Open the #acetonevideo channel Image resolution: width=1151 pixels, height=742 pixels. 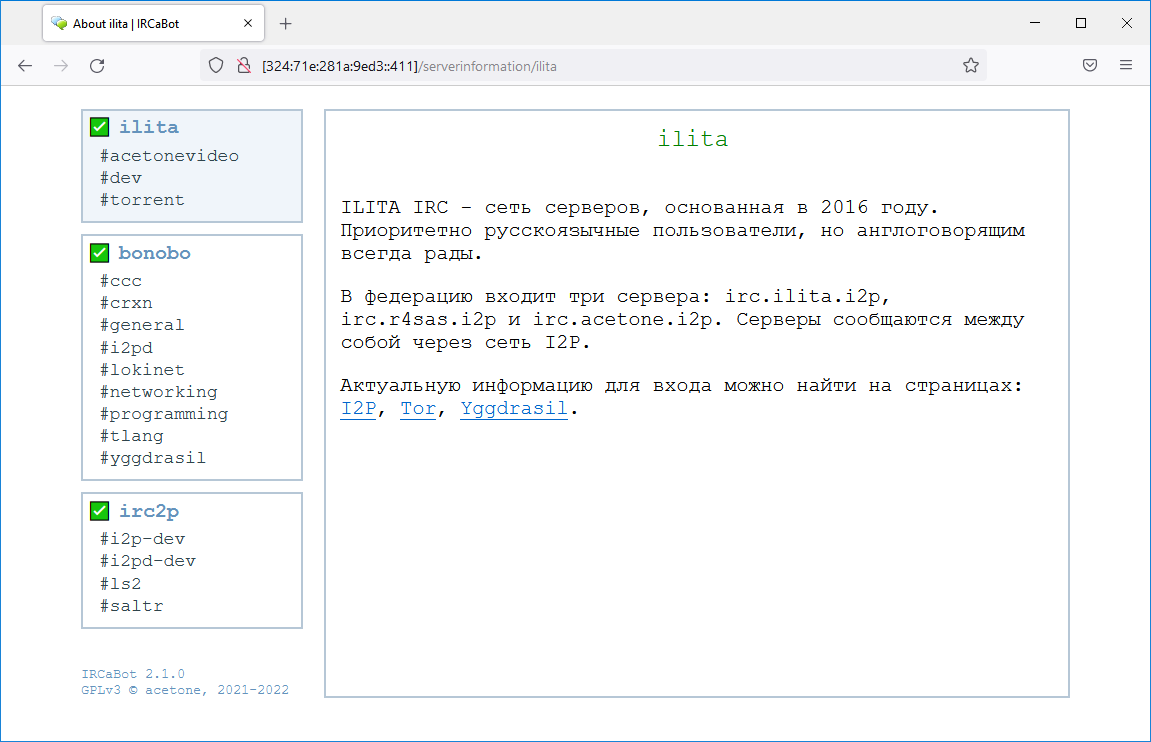(x=170, y=156)
